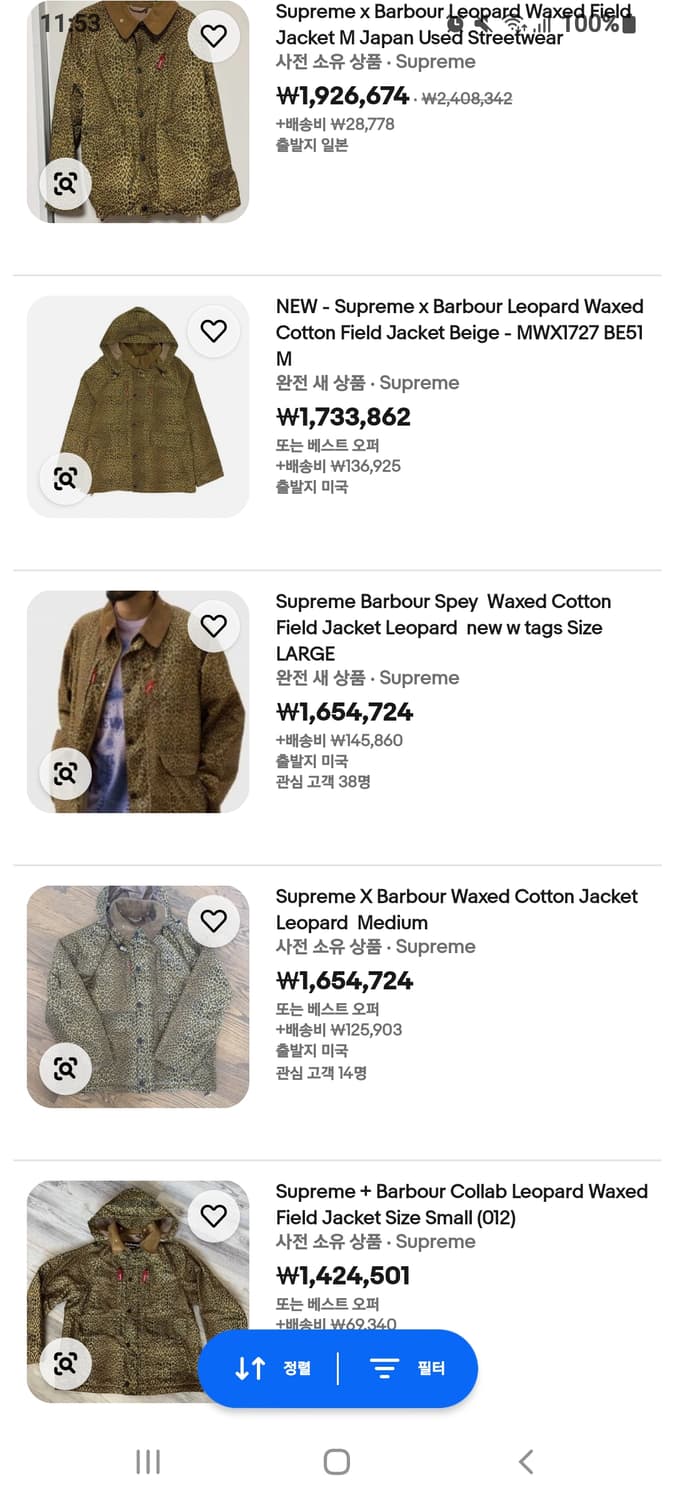This screenshot has height=1500, width=675.
Task: Favorite the Japan Used Streetwear jacket listing
Action: pyautogui.click(x=213, y=36)
